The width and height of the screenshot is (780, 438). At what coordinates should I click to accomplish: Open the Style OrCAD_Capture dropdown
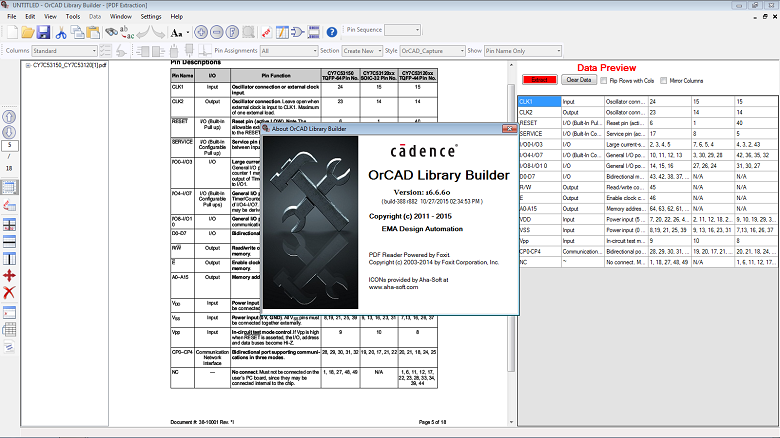click(432, 50)
